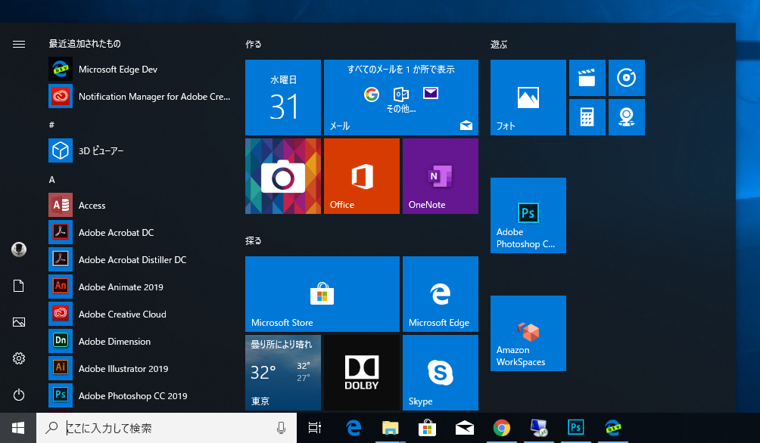This screenshot has height=443, width=760.
Task: Open the メール tile
Action: click(x=401, y=97)
